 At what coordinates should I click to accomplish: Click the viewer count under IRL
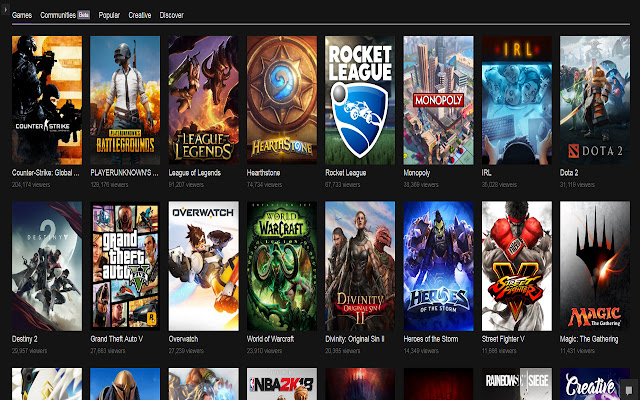coord(499,185)
